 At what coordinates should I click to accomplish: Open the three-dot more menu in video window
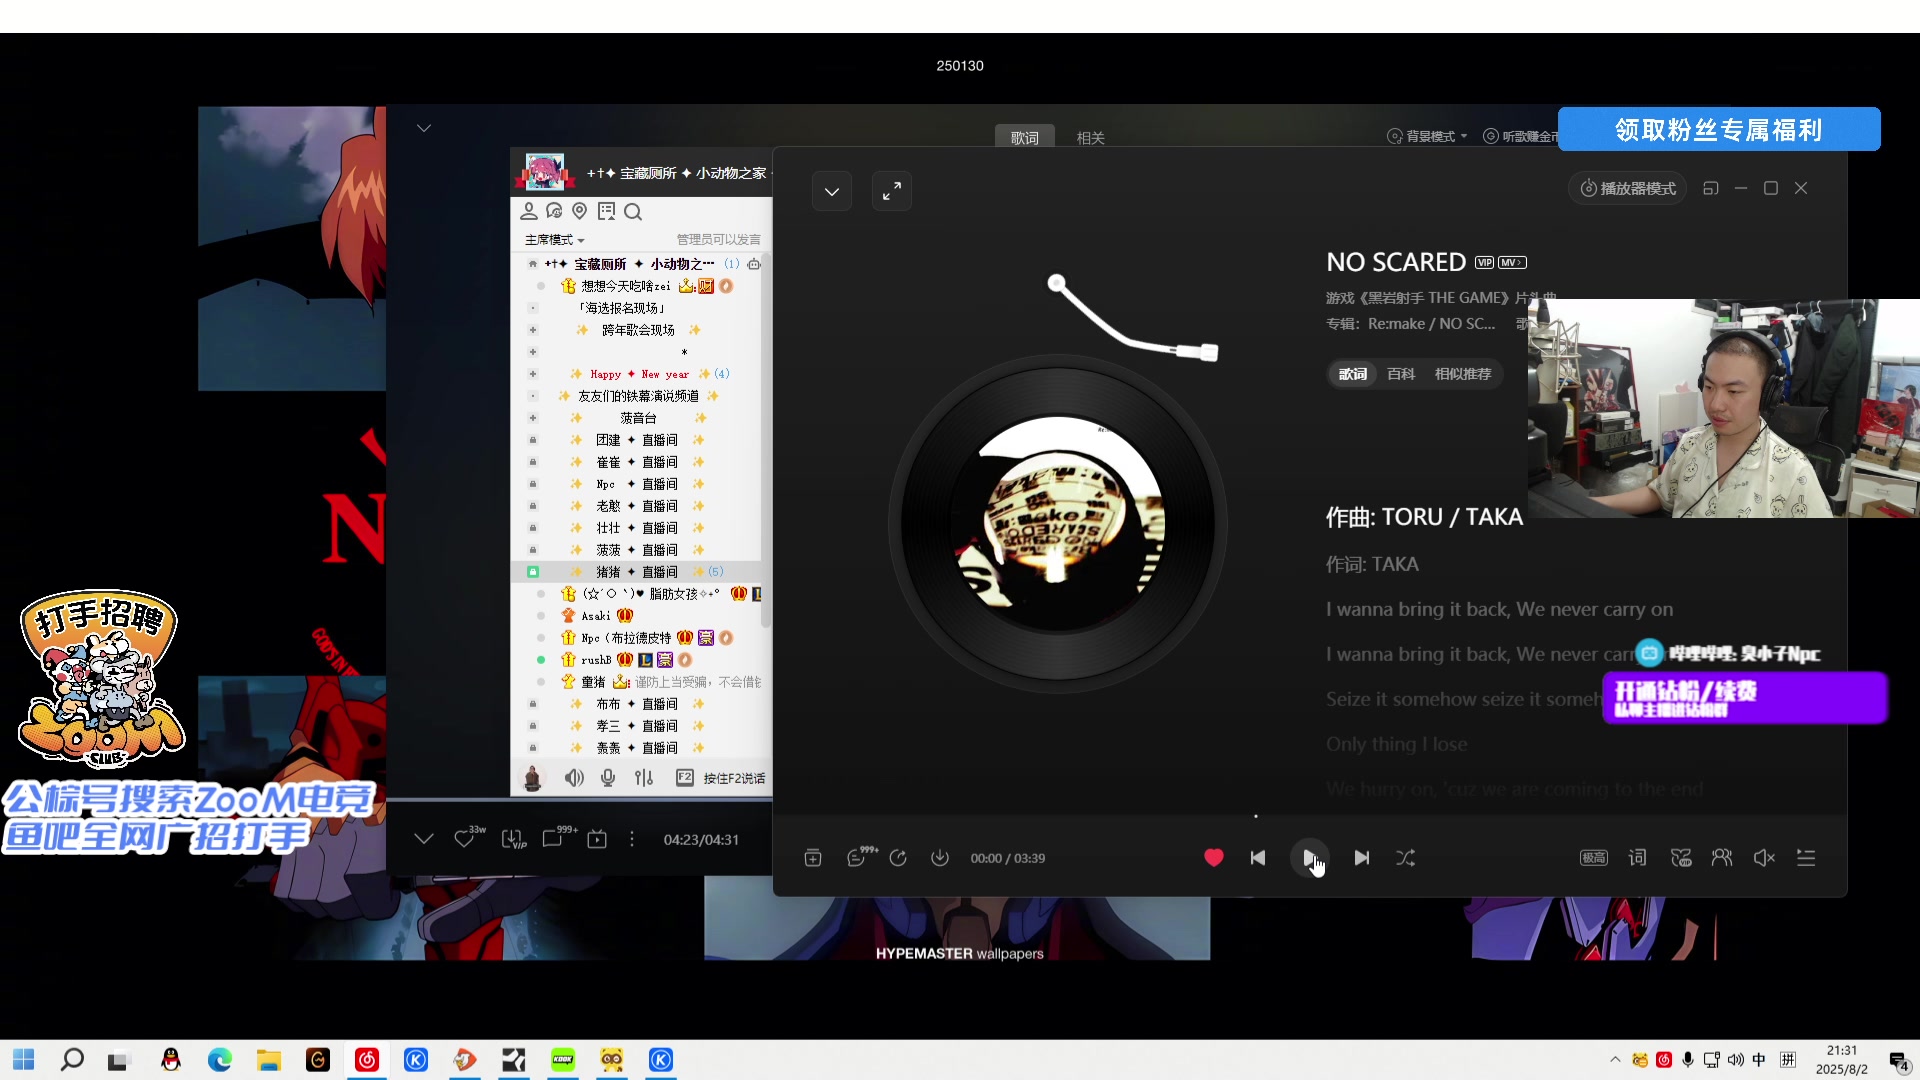[632, 839]
